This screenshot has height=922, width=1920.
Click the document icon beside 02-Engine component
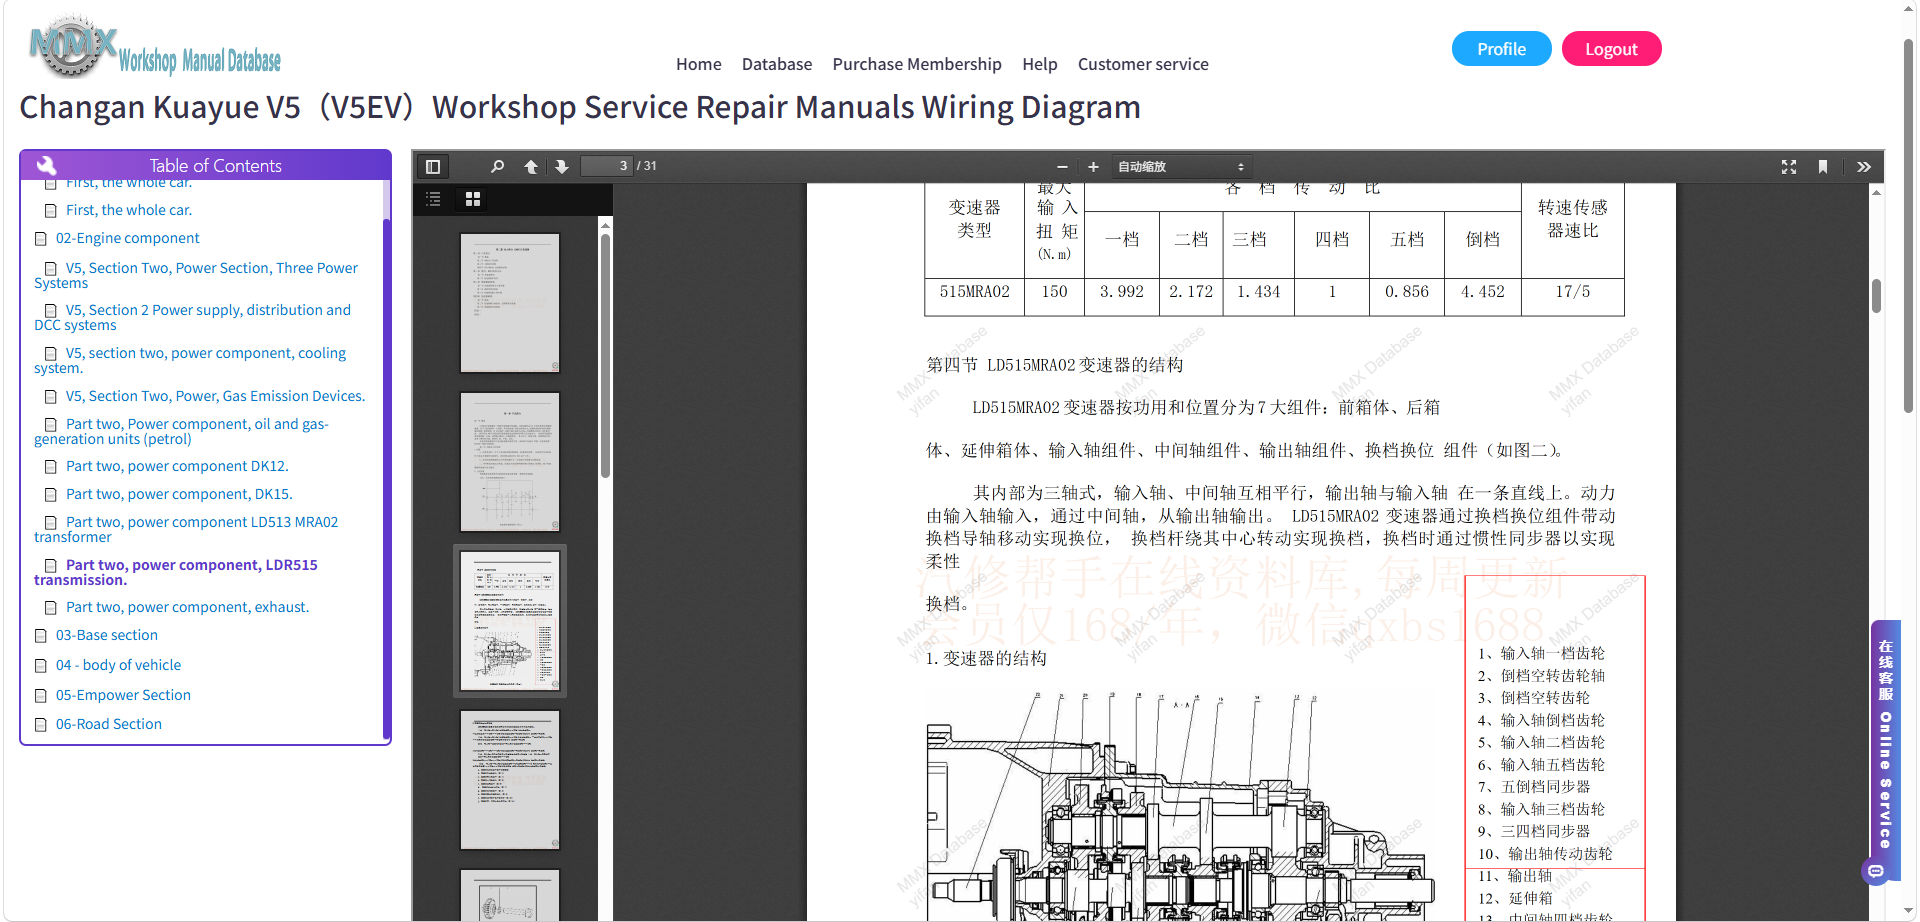41,239
